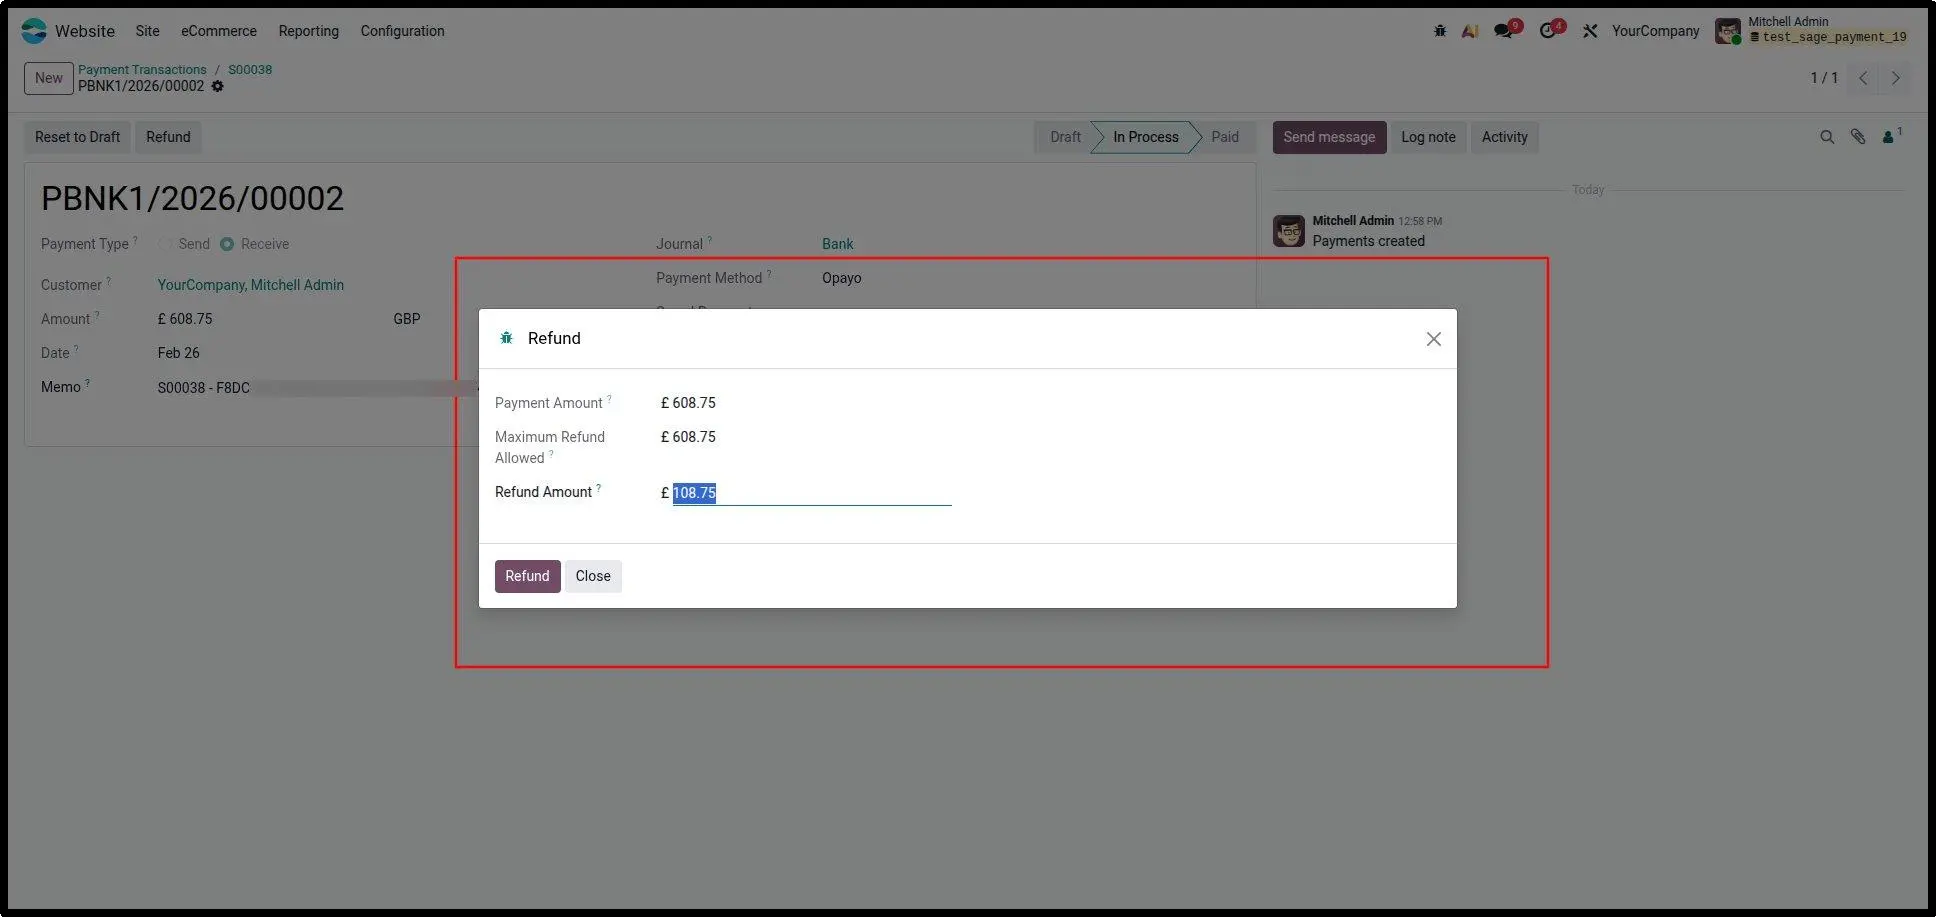The height and width of the screenshot is (919, 1938).
Task: Open the gear actions menu beside PBNK1/2026/00002
Action: (218, 86)
